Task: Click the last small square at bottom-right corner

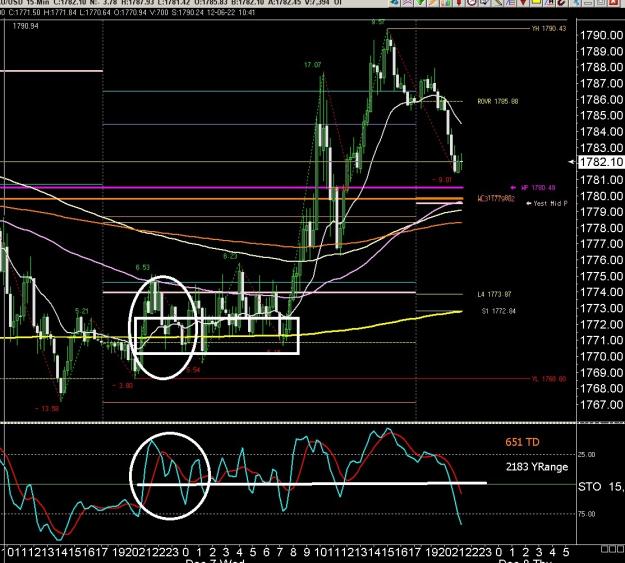Action: (x=621, y=549)
